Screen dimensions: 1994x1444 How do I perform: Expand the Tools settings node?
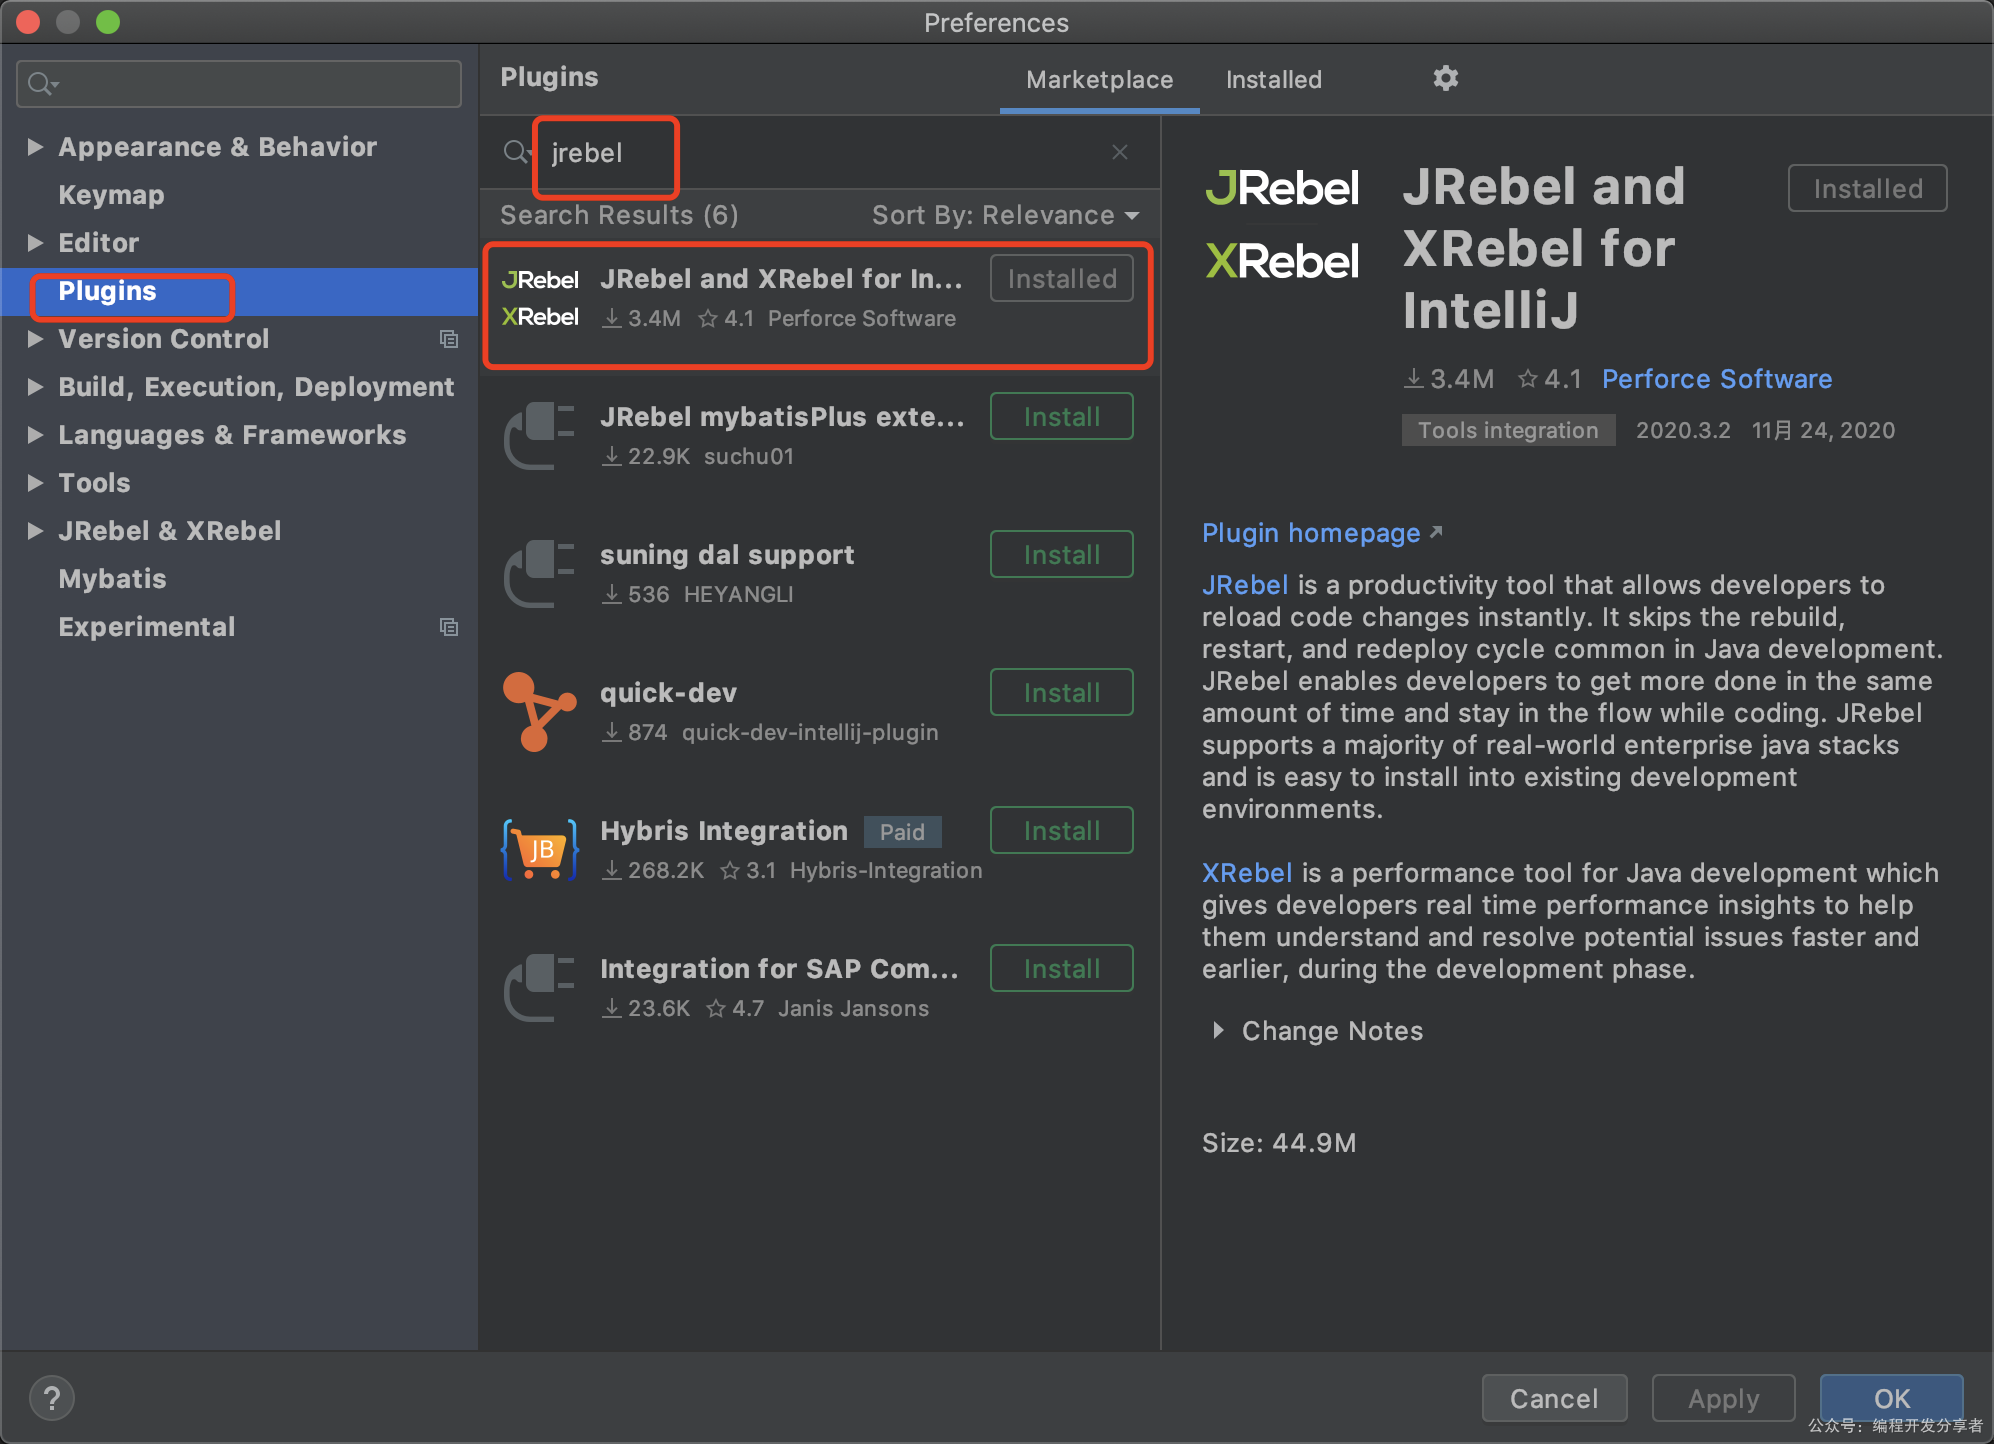35,483
